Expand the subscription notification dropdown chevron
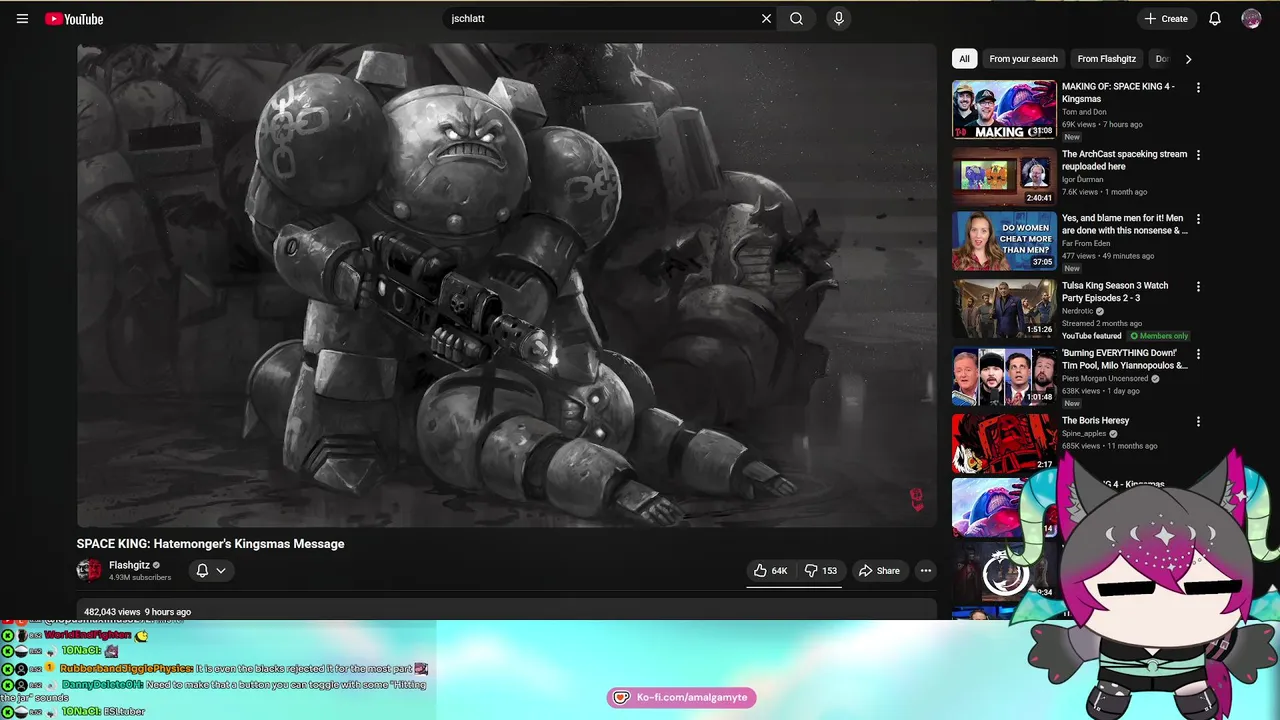 [221, 571]
